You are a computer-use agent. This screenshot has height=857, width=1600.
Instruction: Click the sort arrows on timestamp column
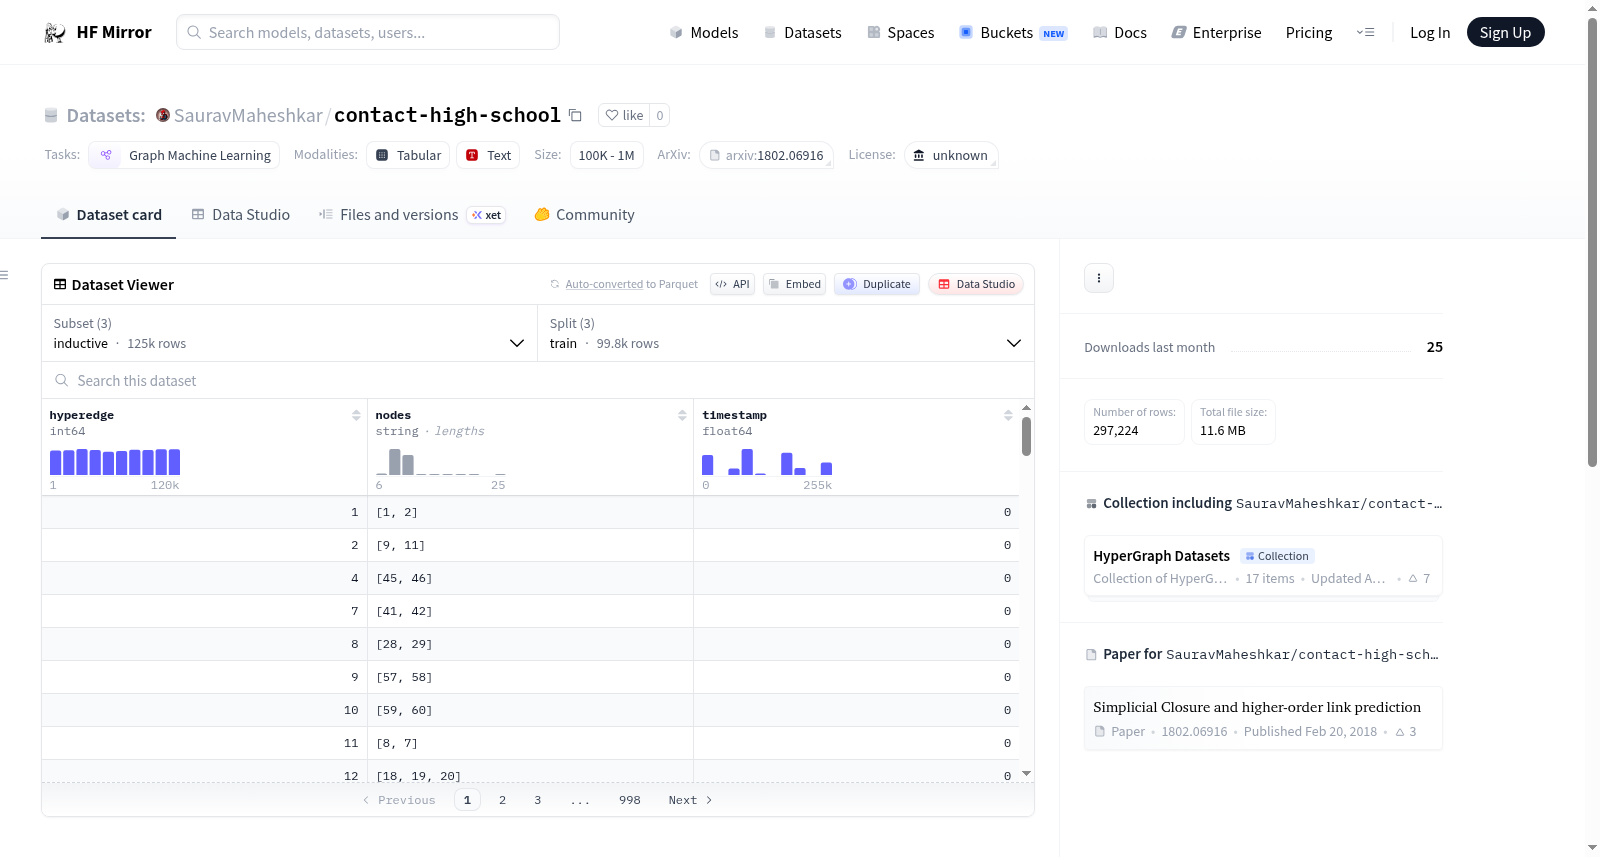pyautogui.click(x=1008, y=415)
